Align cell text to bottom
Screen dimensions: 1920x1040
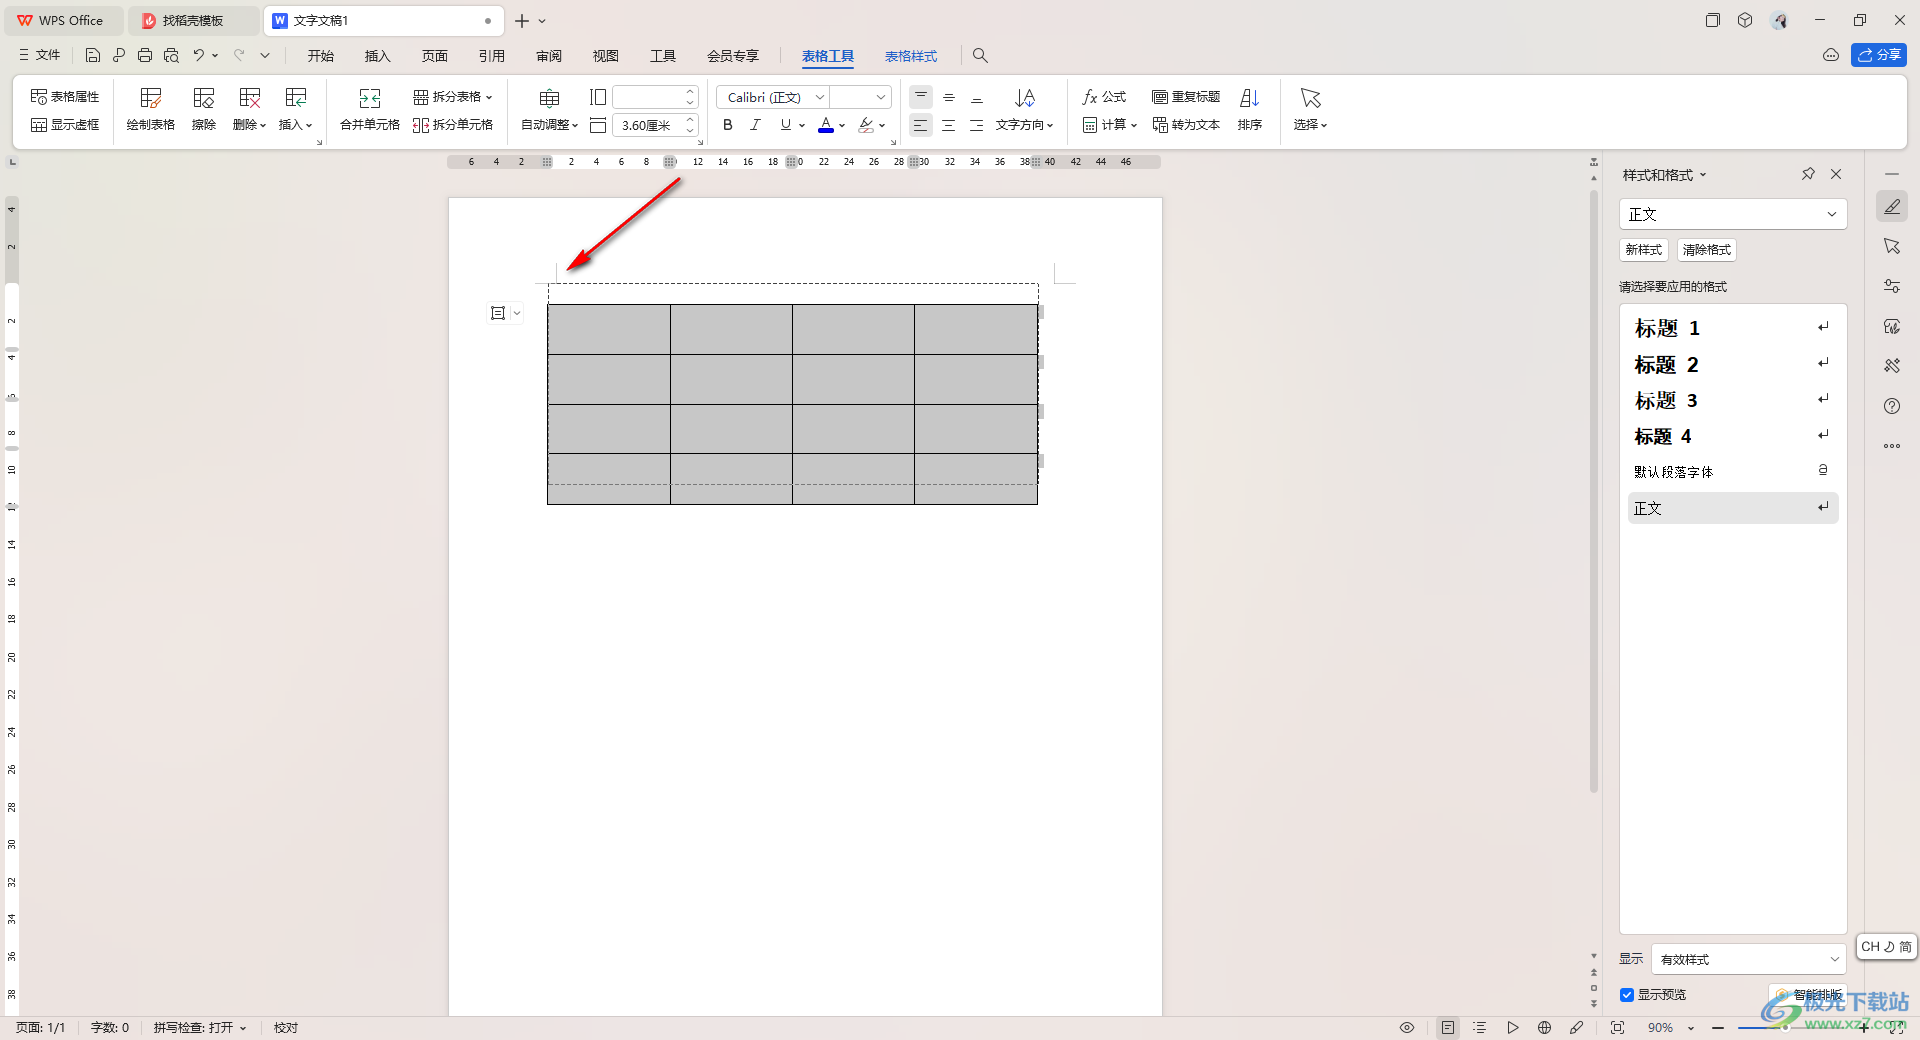click(977, 97)
